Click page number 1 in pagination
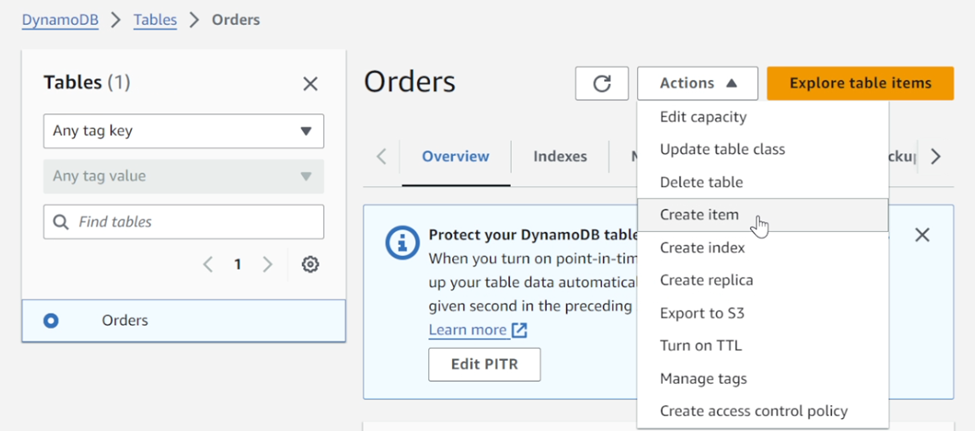Viewport: 975px width, 431px height. pos(238,264)
